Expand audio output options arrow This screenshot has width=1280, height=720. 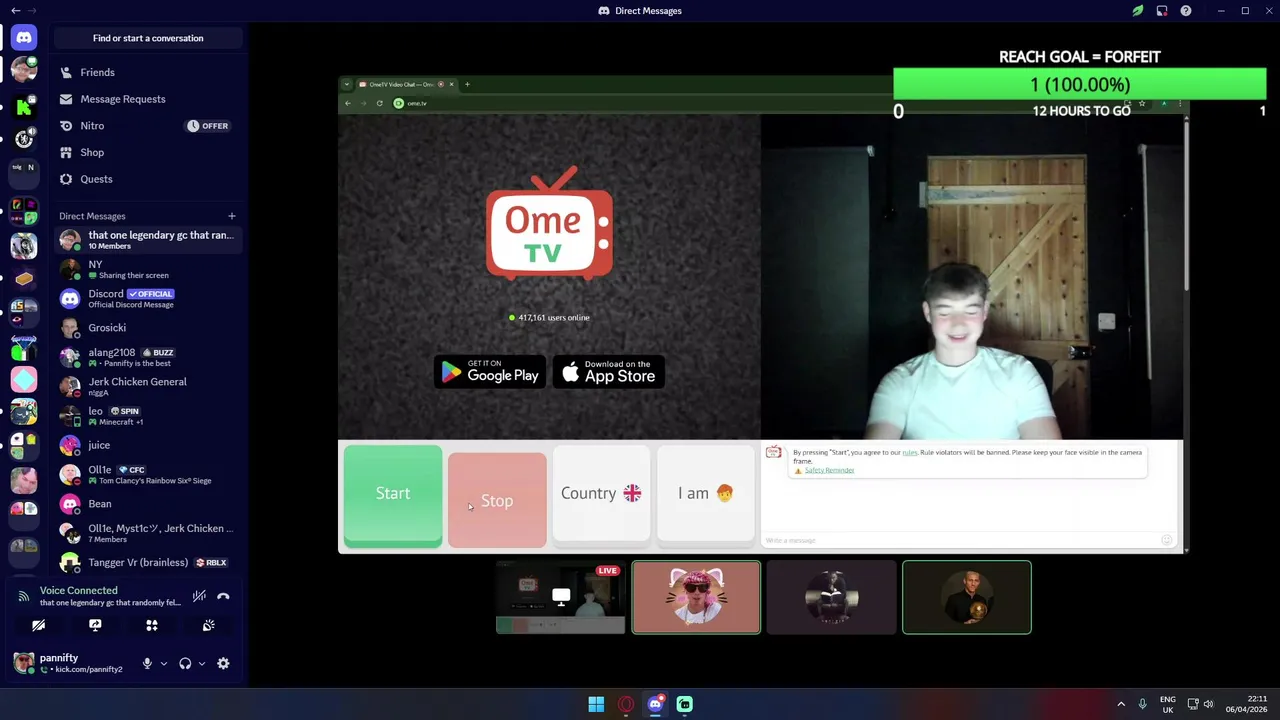click(202, 663)
